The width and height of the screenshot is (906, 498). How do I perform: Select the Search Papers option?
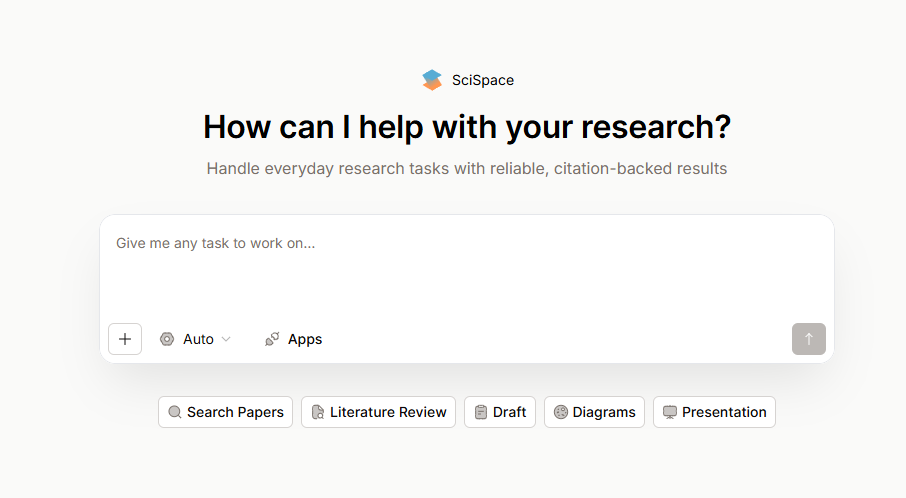pyautogui.click(x=235, y=412)
